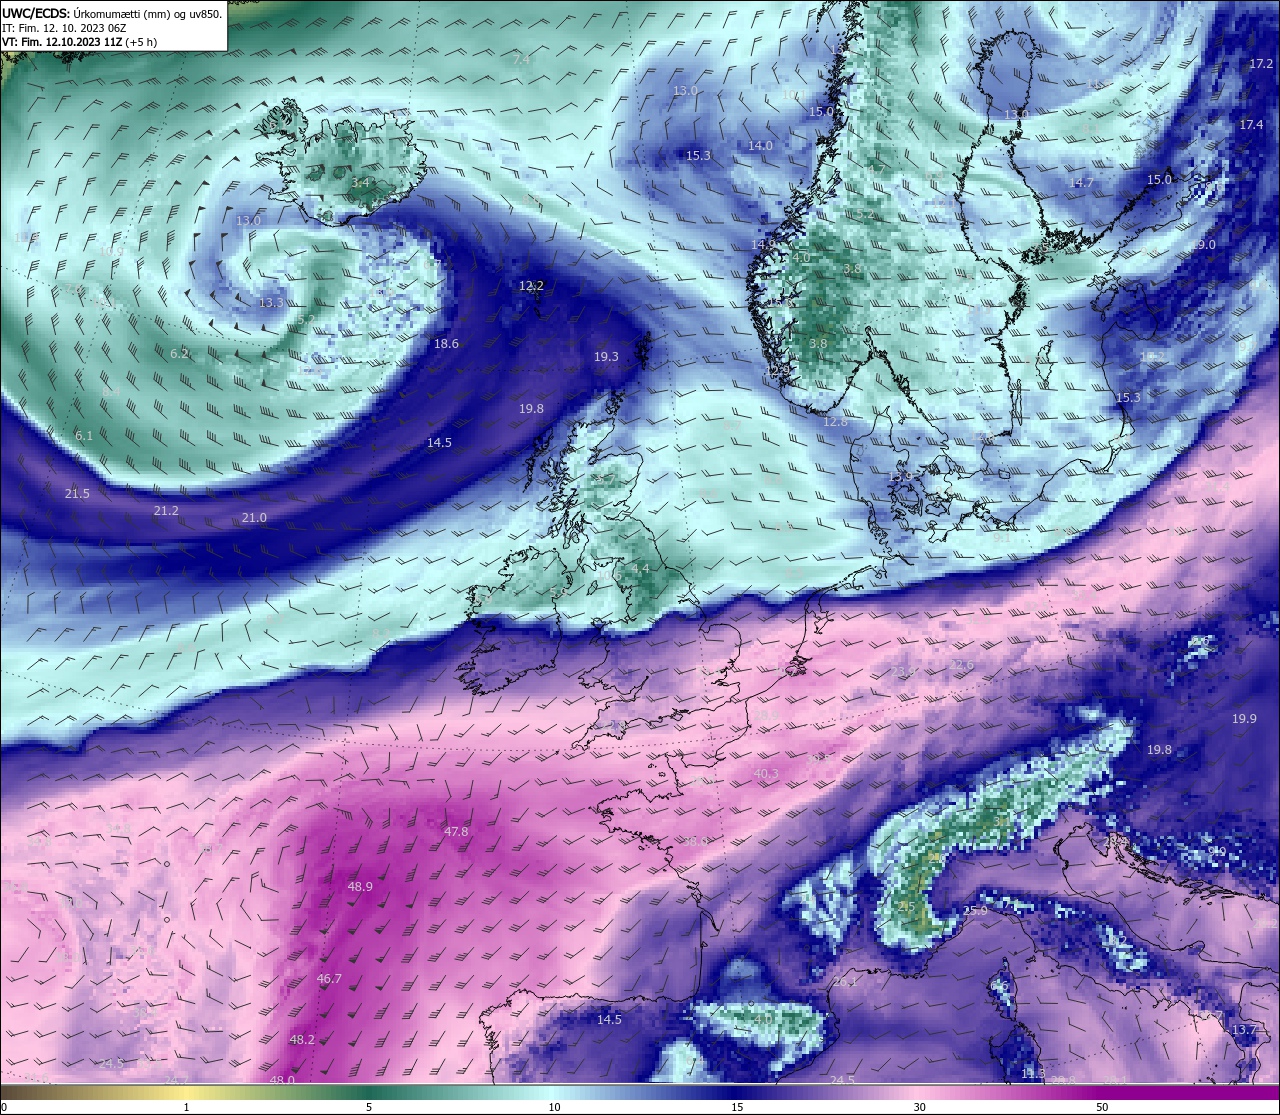This screenshot has width=1280, height=1115.
Task: Click the 21.0 value label
Action: pos(254,518)
